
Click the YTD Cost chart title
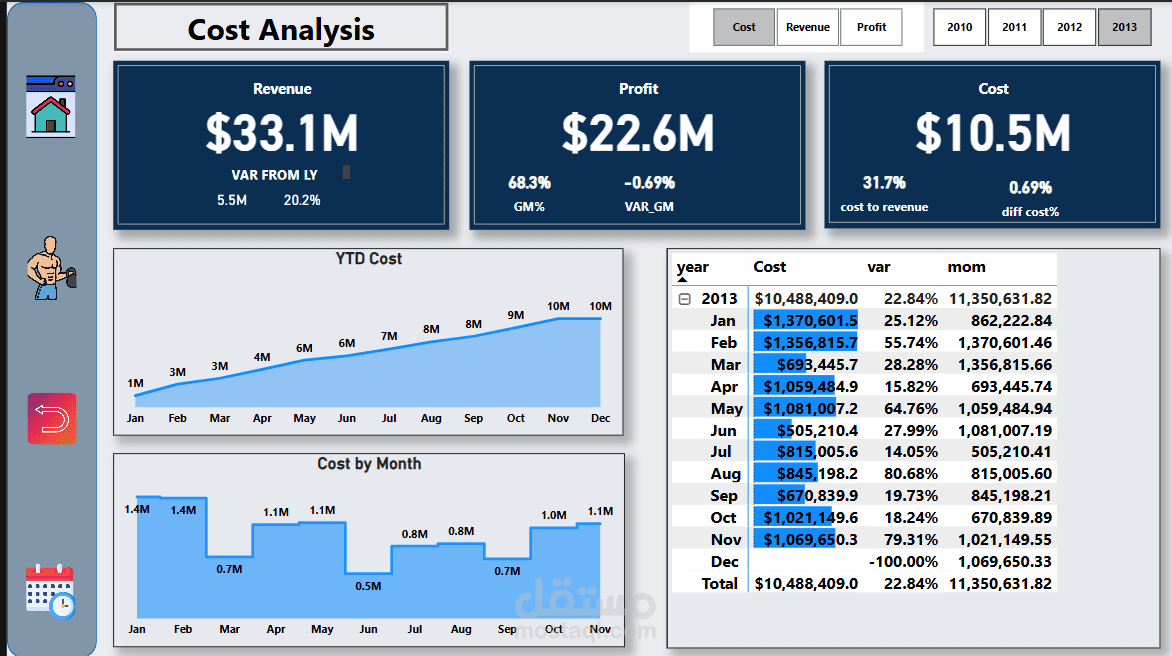[368, 259]
